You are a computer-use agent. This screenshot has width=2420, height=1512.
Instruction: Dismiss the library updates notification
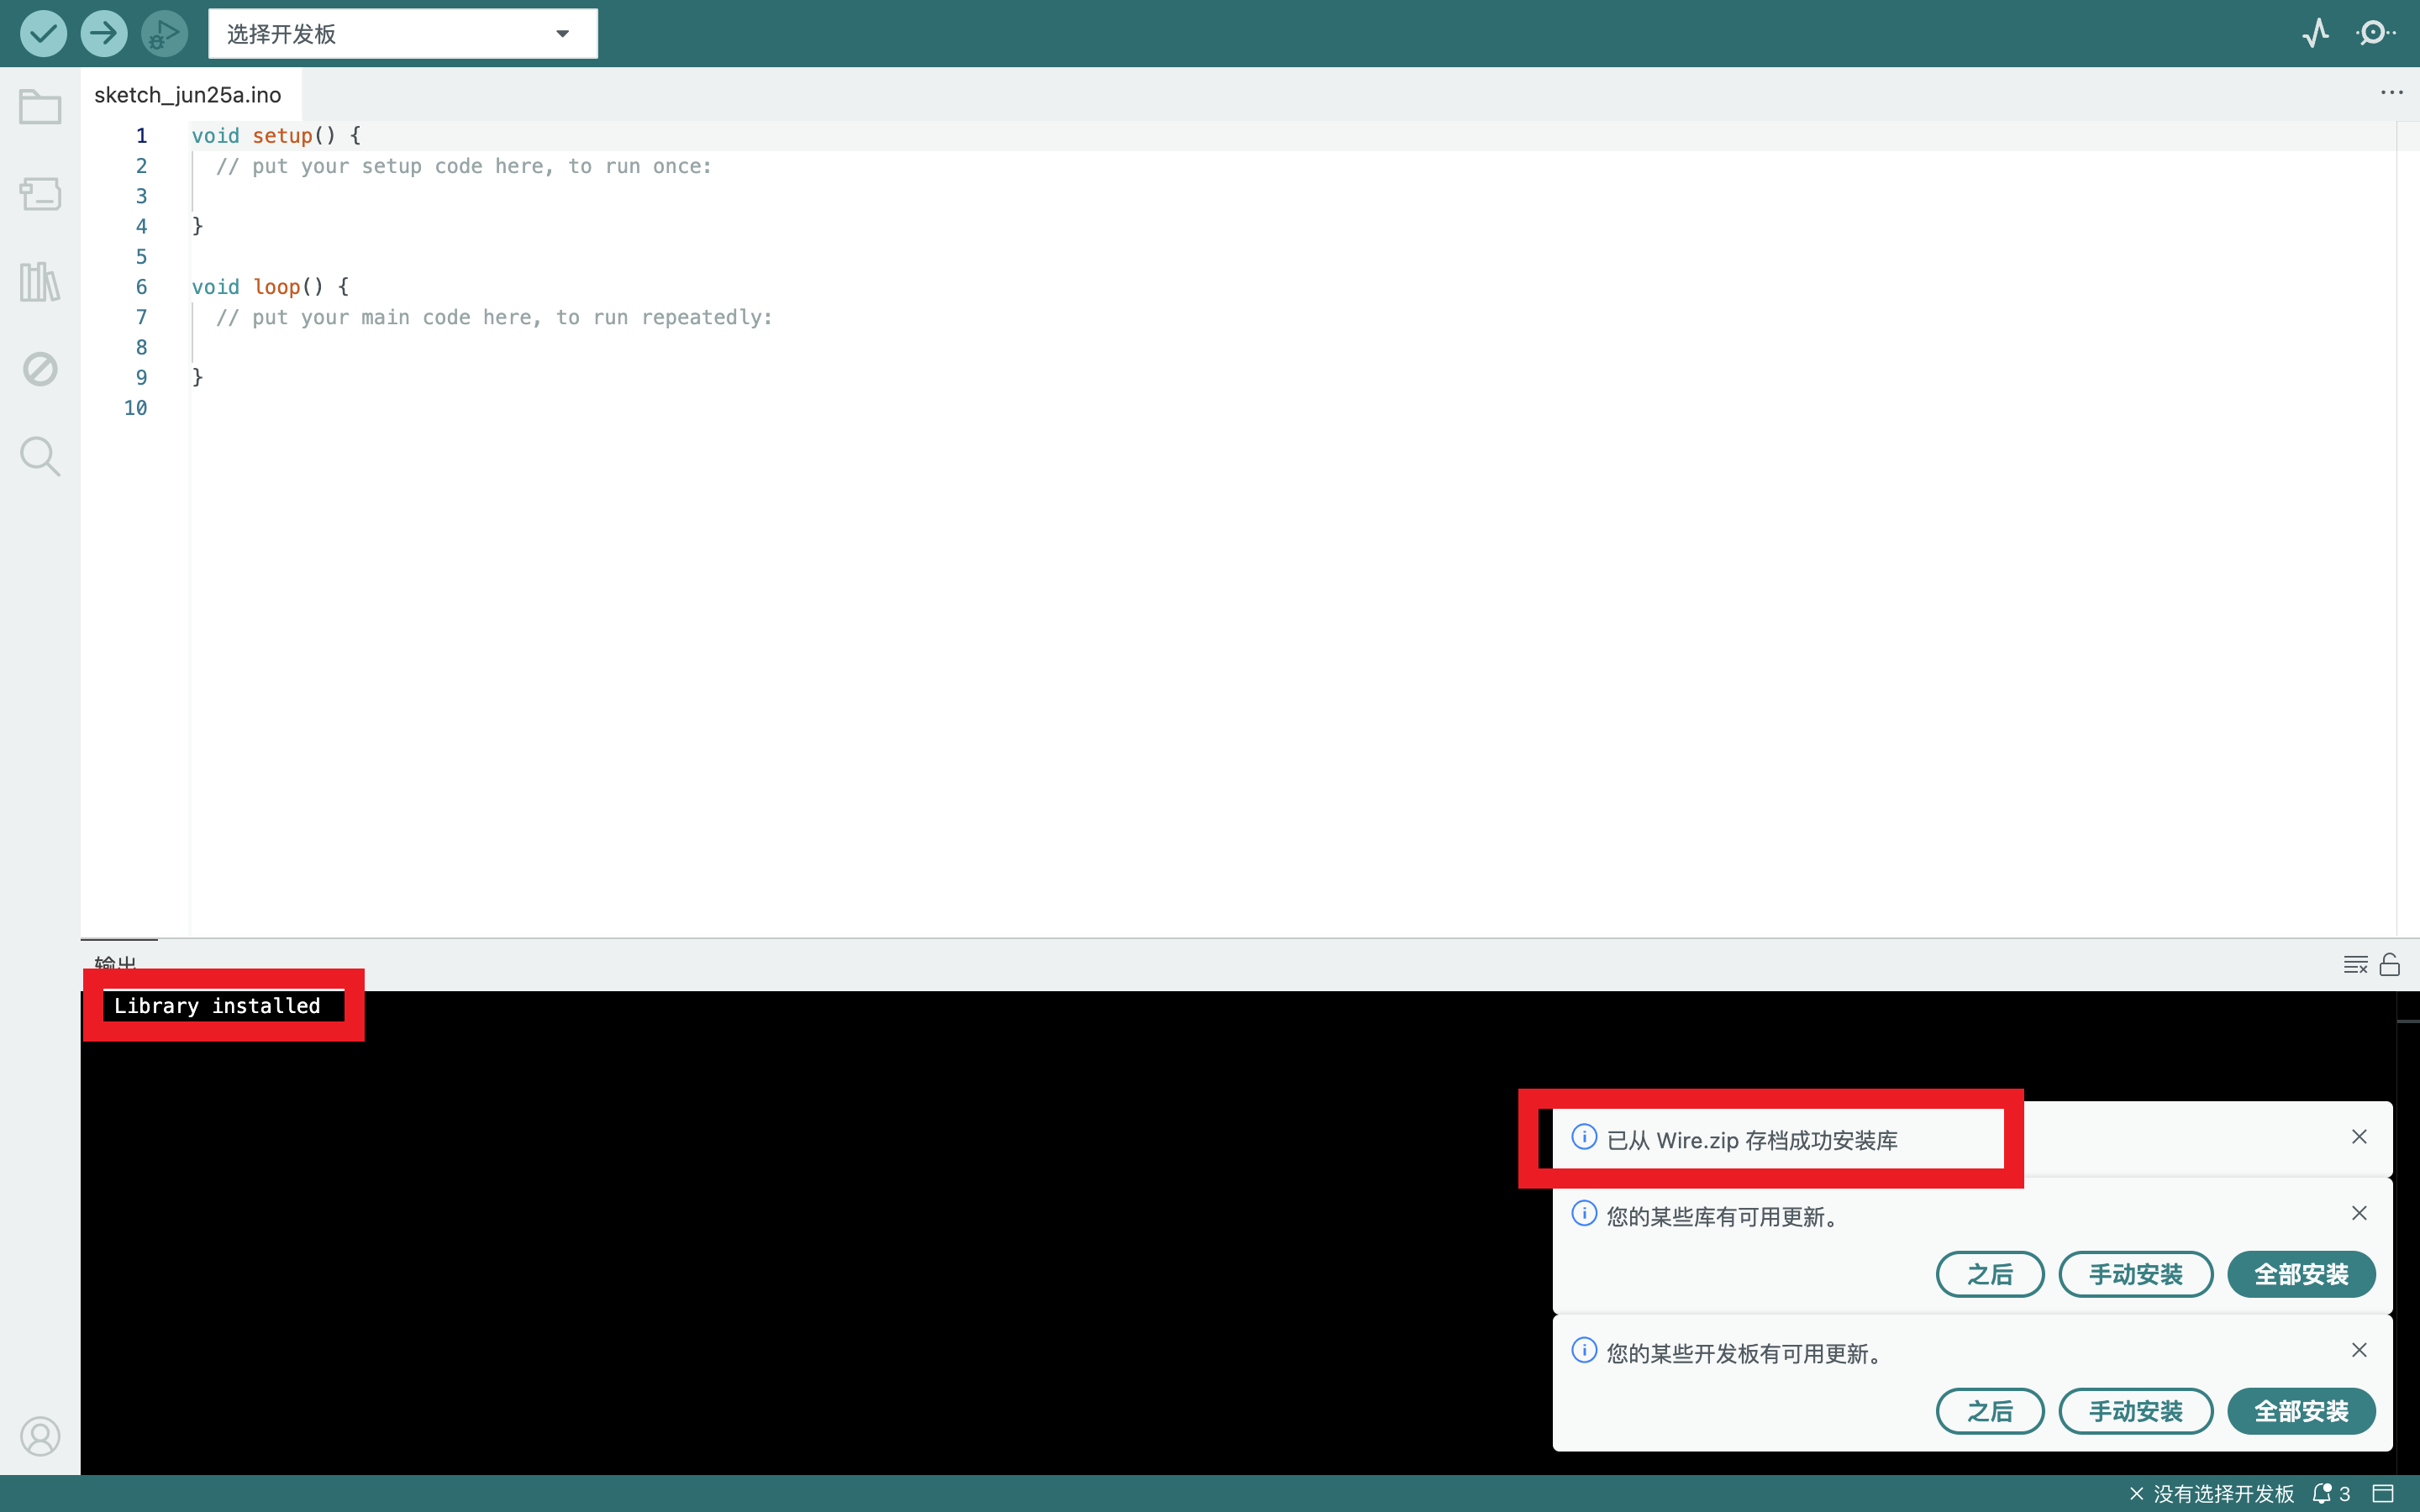pyautogui.click(x=2359, y=1213)
